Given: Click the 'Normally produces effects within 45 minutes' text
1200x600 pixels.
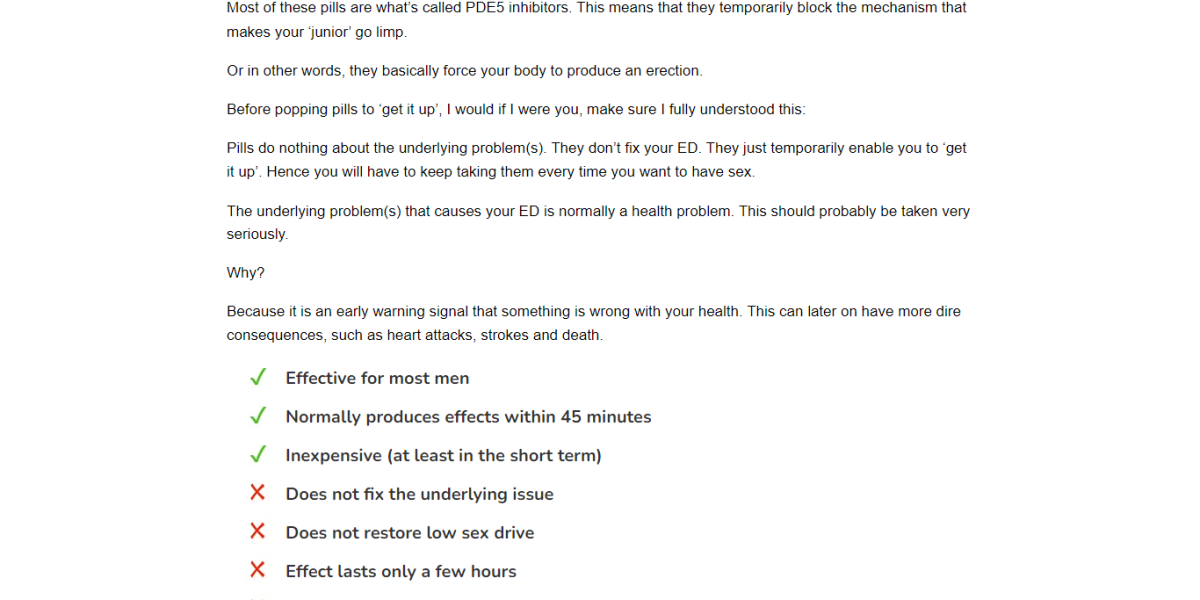Looking at the screenshot, I should (x=468, y=417).
